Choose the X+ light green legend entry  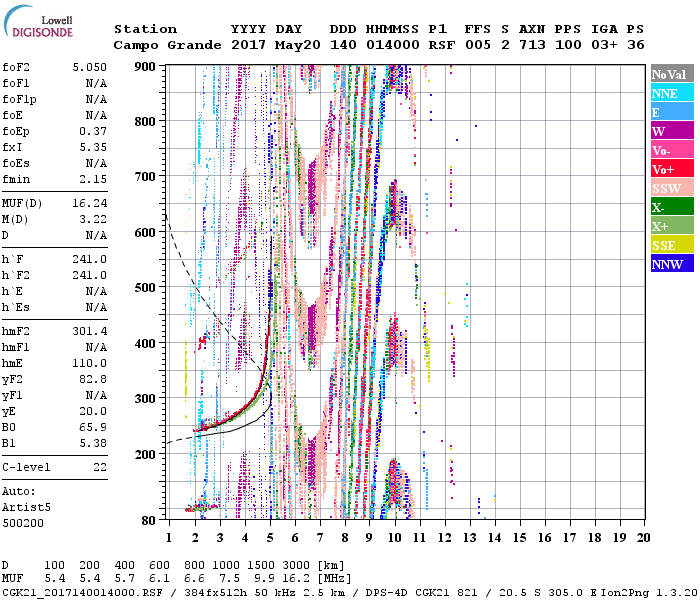pos(672,226)
